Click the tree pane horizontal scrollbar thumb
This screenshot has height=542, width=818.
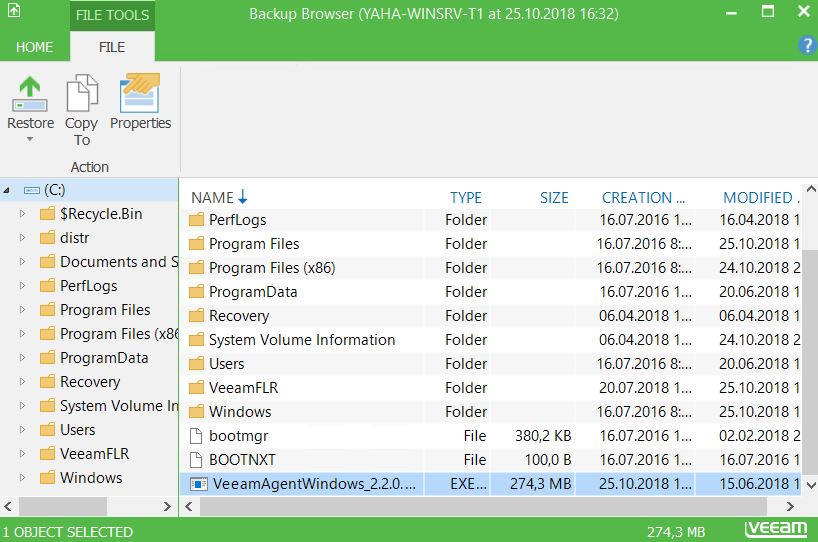point(63,506)
